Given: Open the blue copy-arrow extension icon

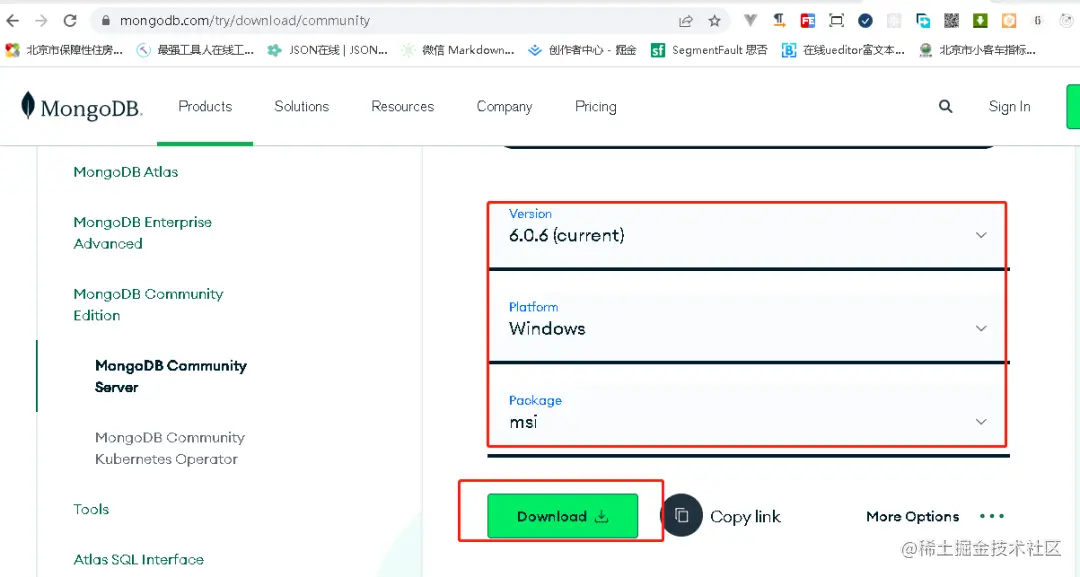Looking at the screenshot, I should pyautogui.click(x=923, y=21).
